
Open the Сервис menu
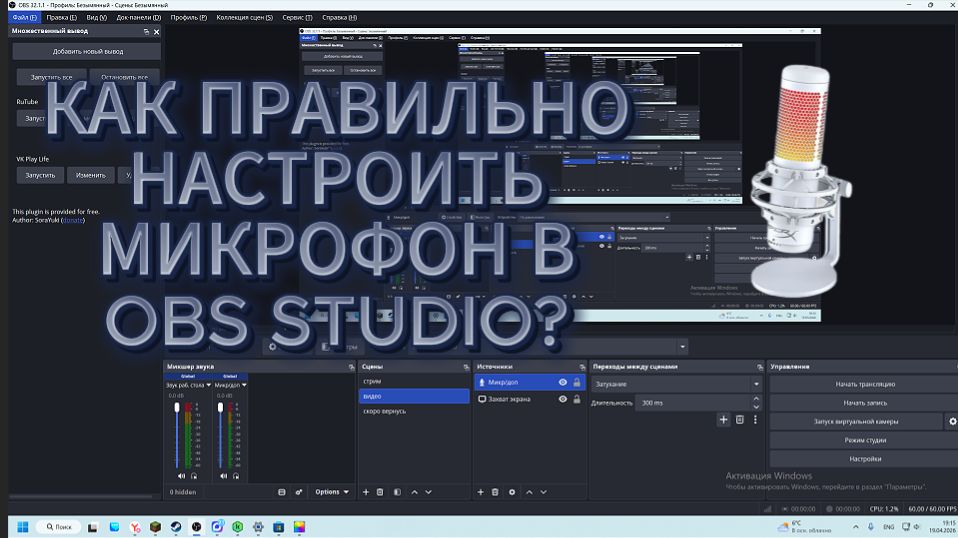point(297,18)
